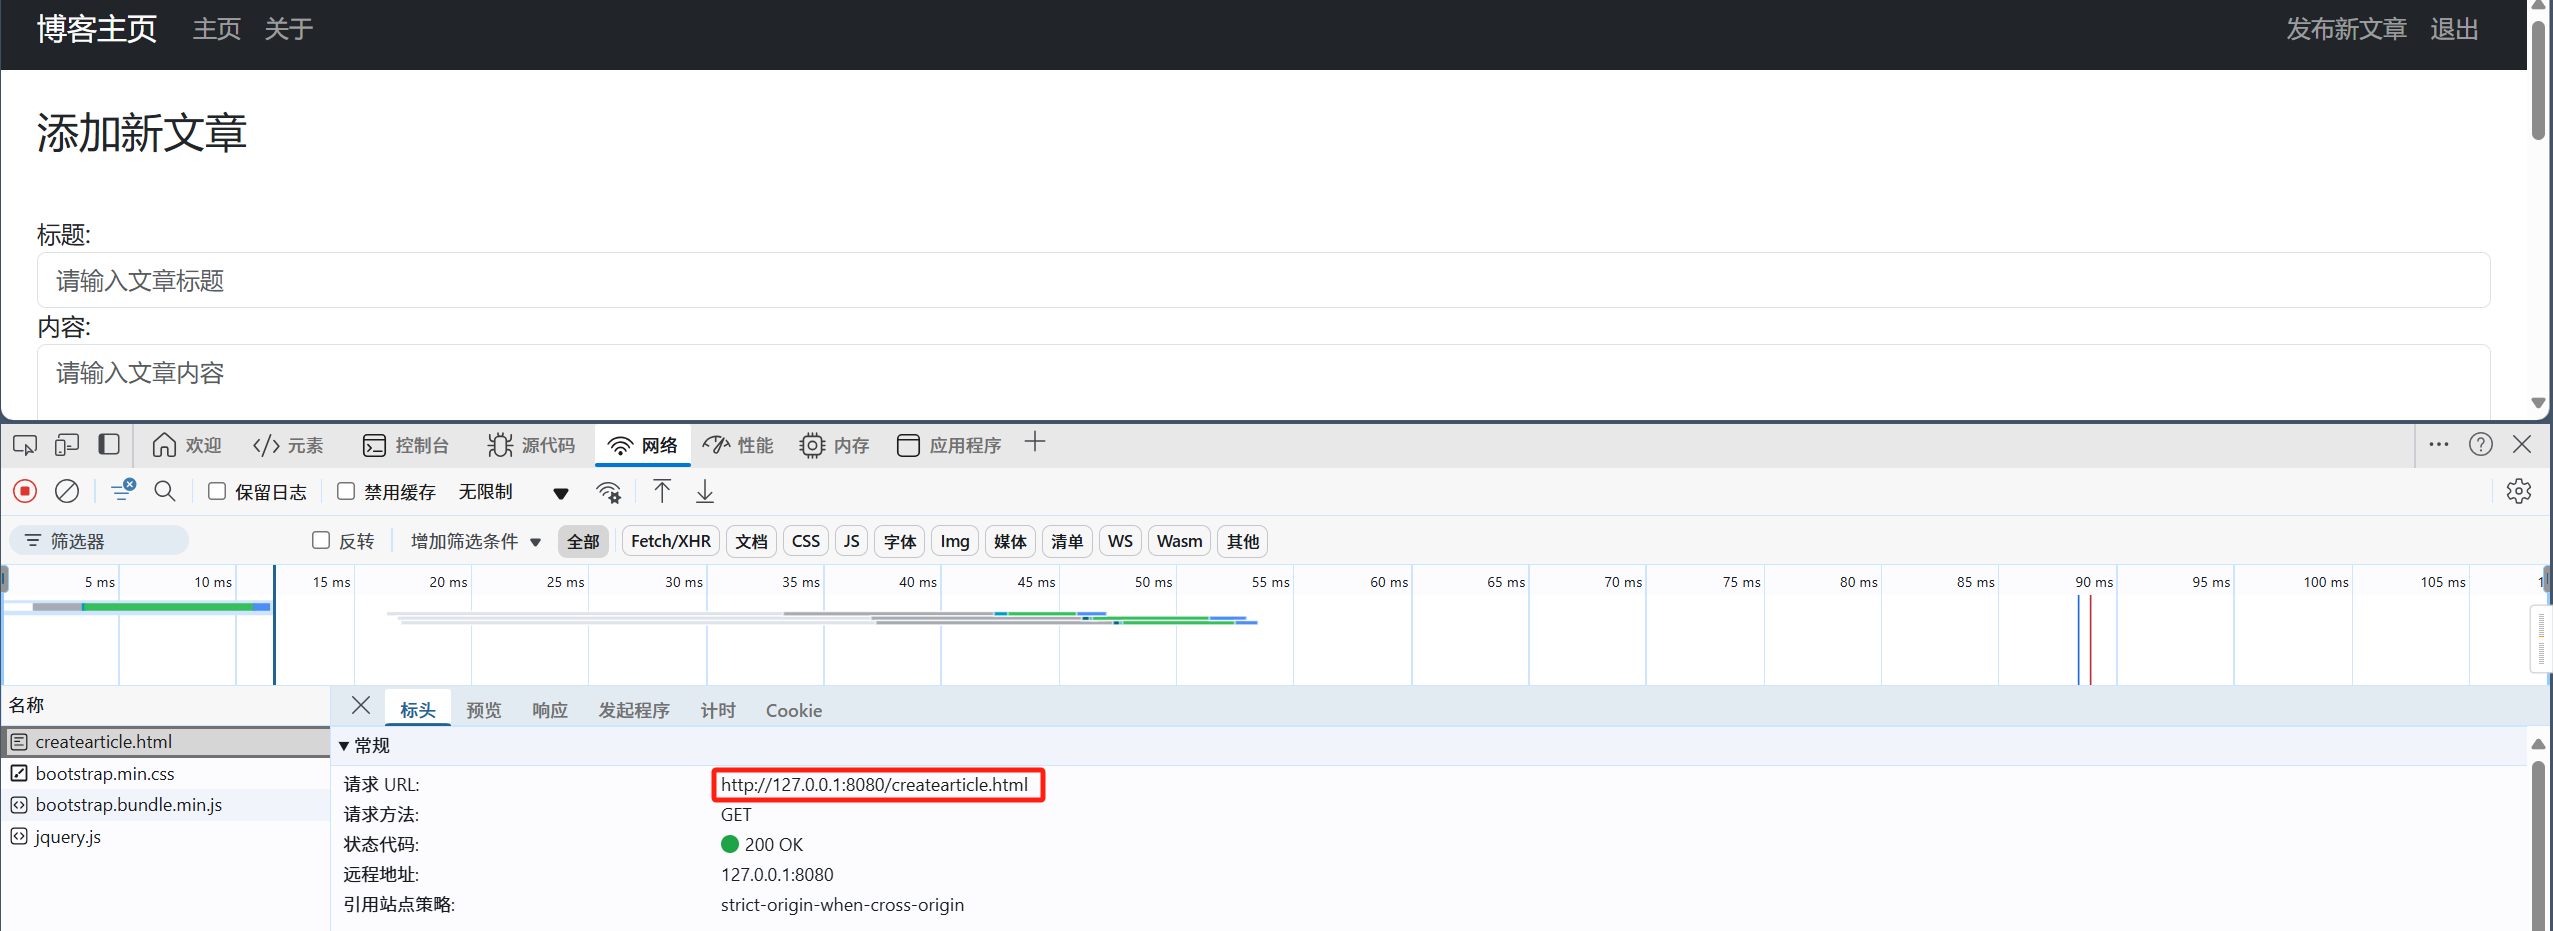
Task: Clear the network log
Action: pos(67,491)
